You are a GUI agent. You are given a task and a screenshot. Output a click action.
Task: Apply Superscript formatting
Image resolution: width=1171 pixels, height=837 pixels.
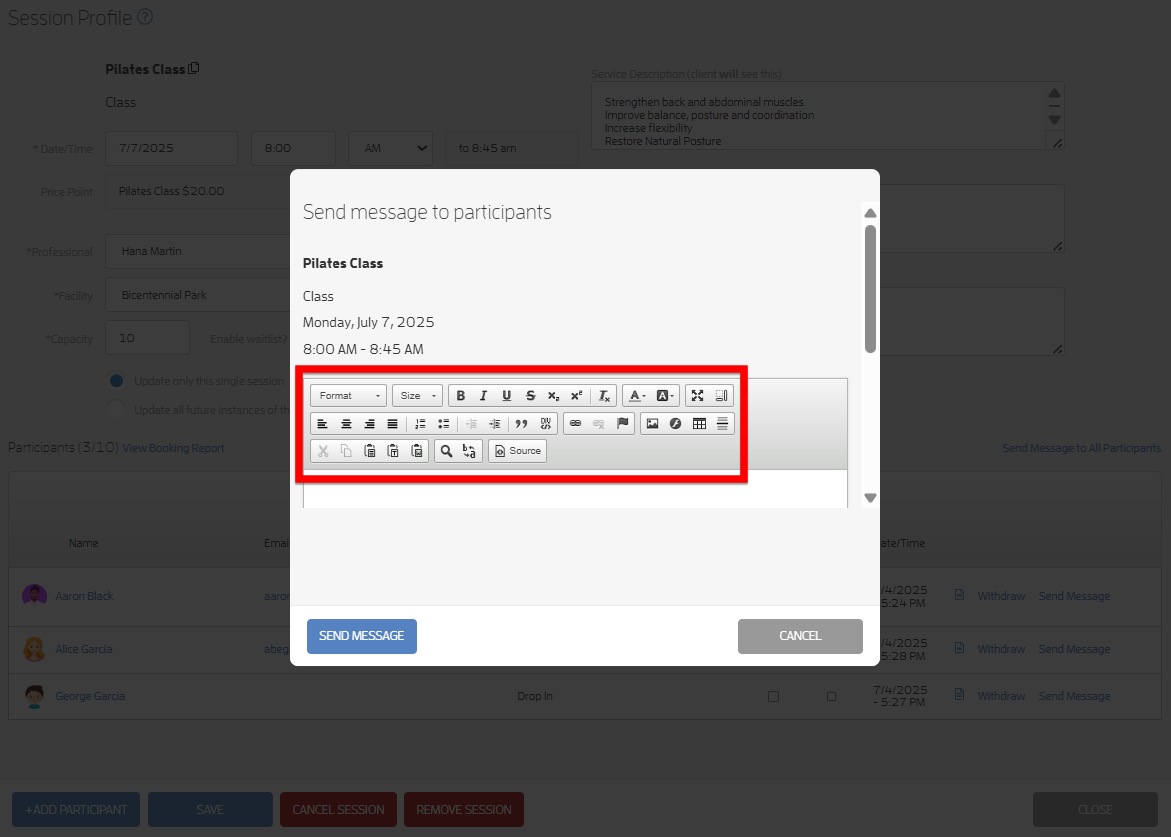[577, 396]
